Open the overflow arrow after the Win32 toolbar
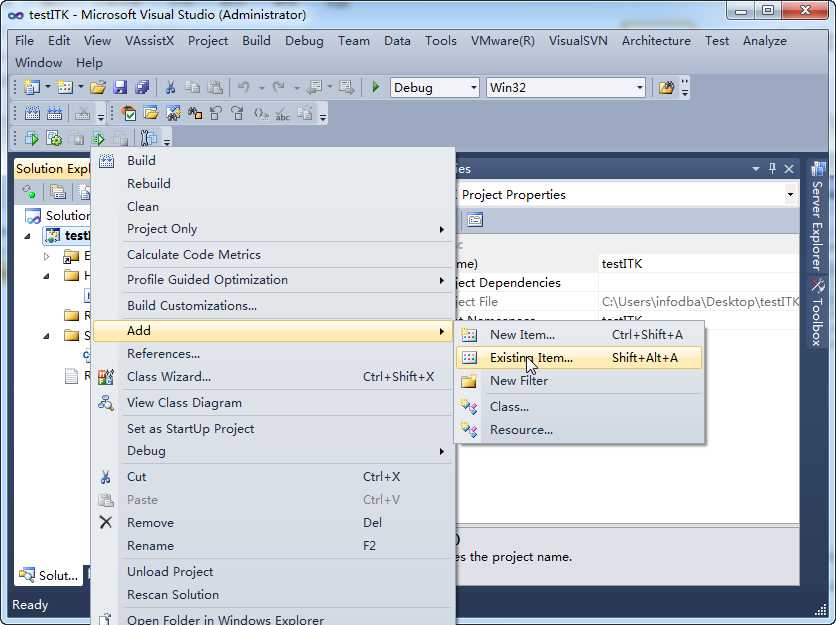This screenshot has width=836, height=625. (x=685, y=87)
